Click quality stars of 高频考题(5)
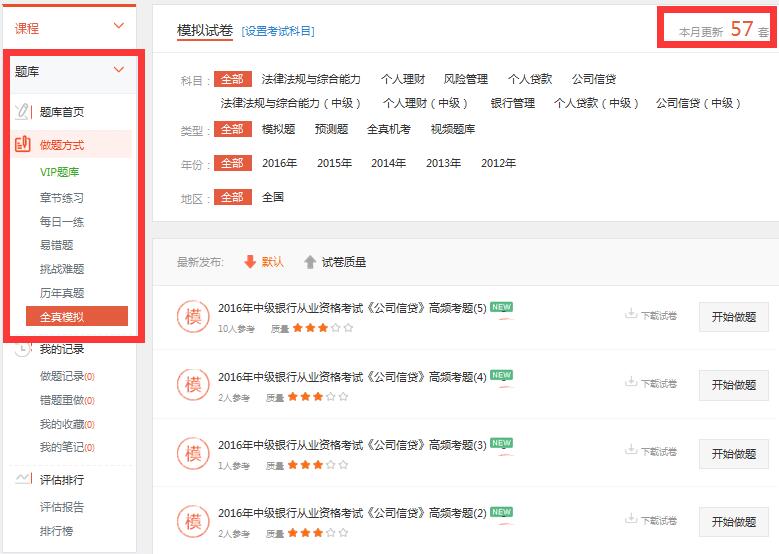The image size is (779, 554). tap(323, 328)
